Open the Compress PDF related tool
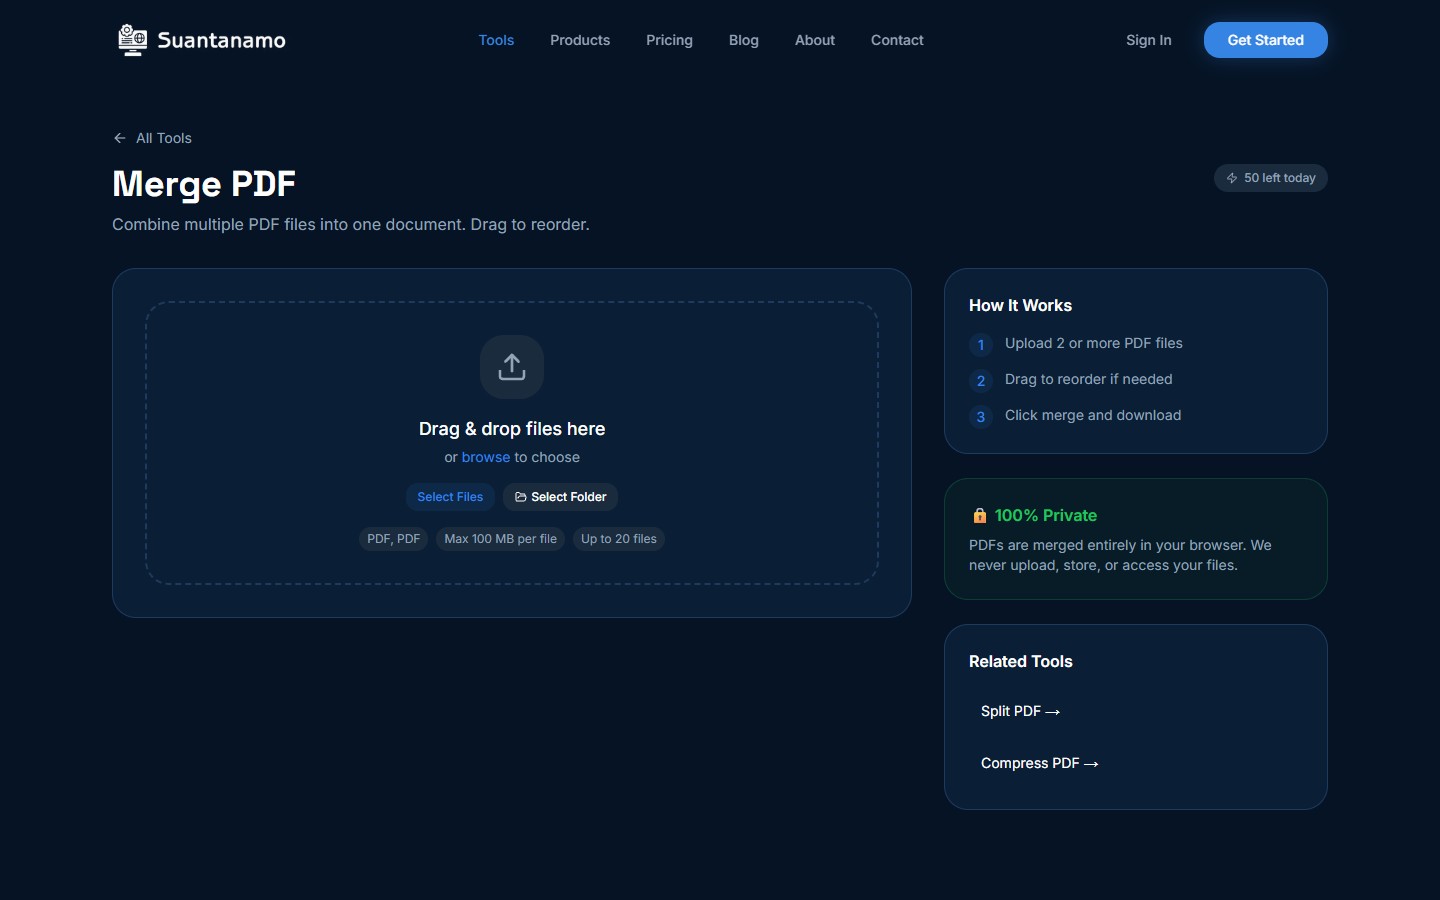The height and width of the screenshot is (900, 1440). [x=1039, y=763]
